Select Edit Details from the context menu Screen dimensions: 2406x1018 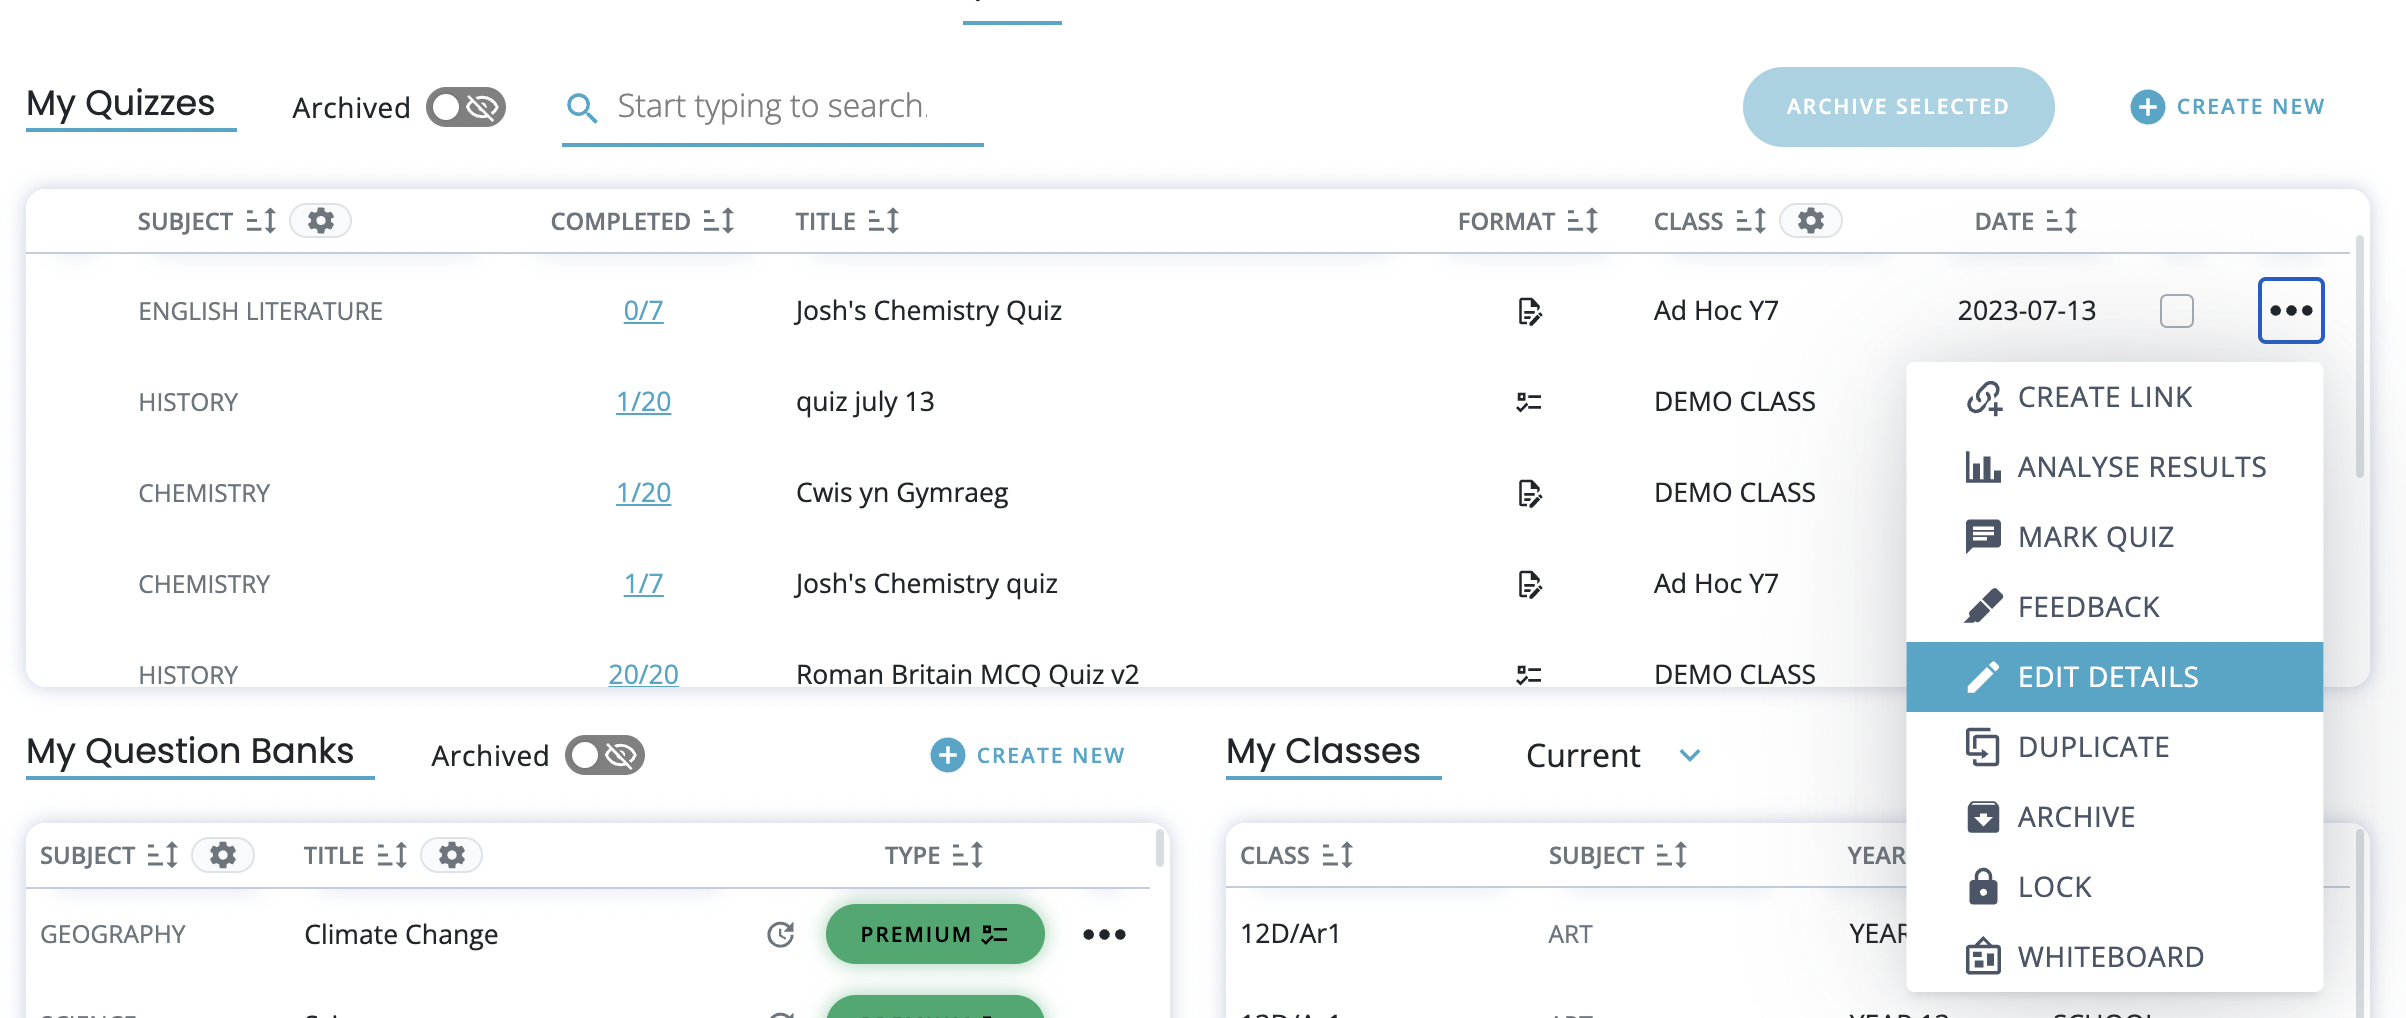pos(2107,677)
